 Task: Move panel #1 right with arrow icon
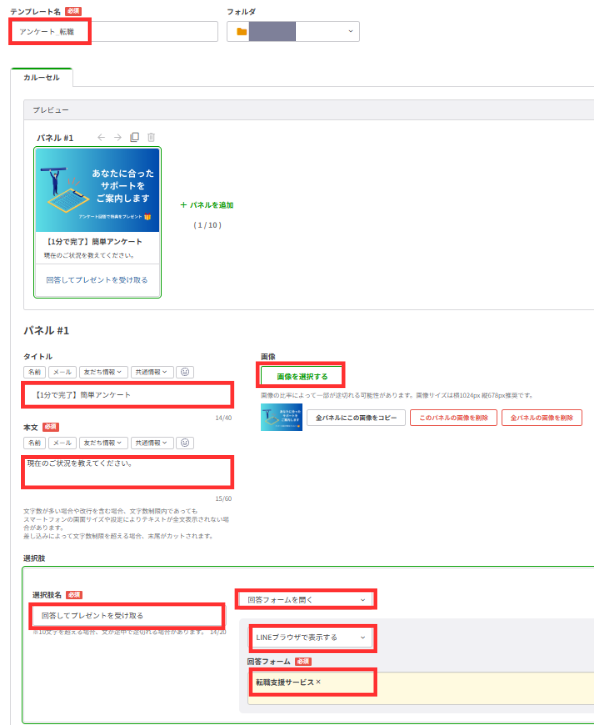tap(118, 137)
